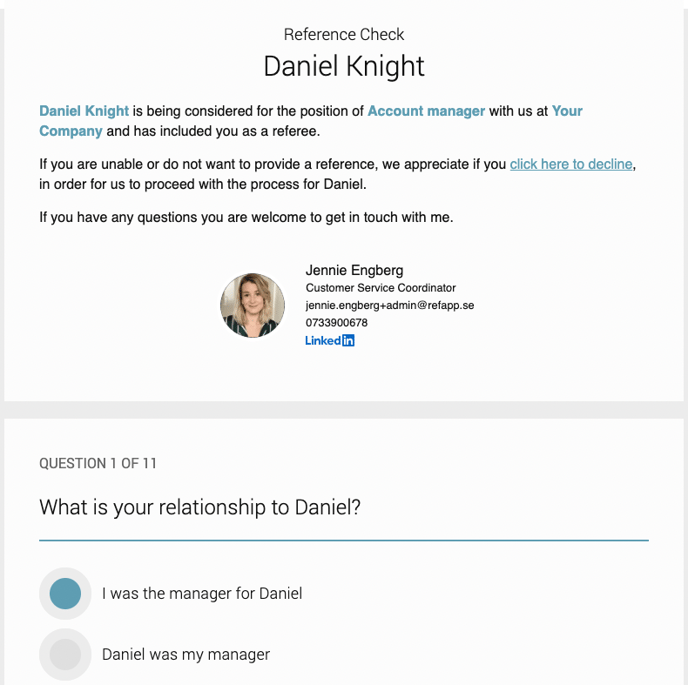
Task: Click the blue divider line under the question
Action: pyautogui.click(x=344, y=540)
